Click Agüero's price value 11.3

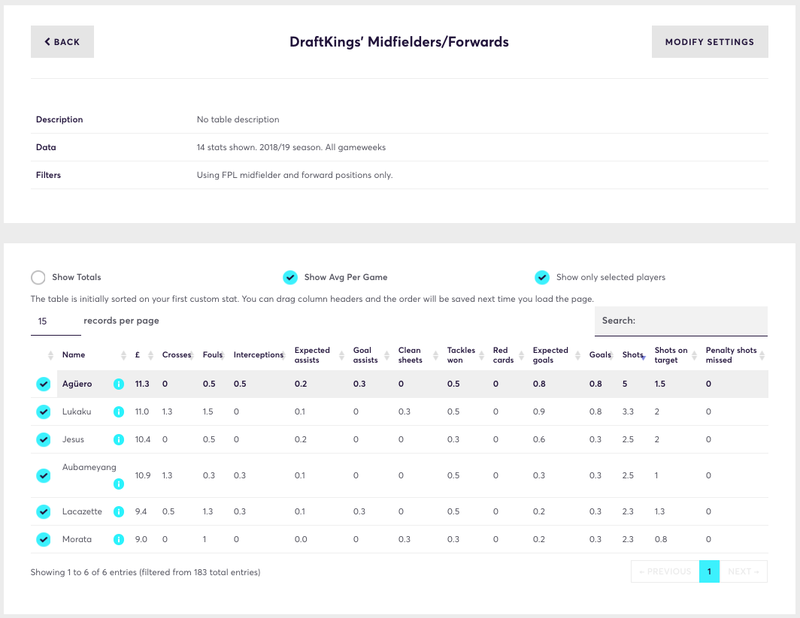pos(142,384)
